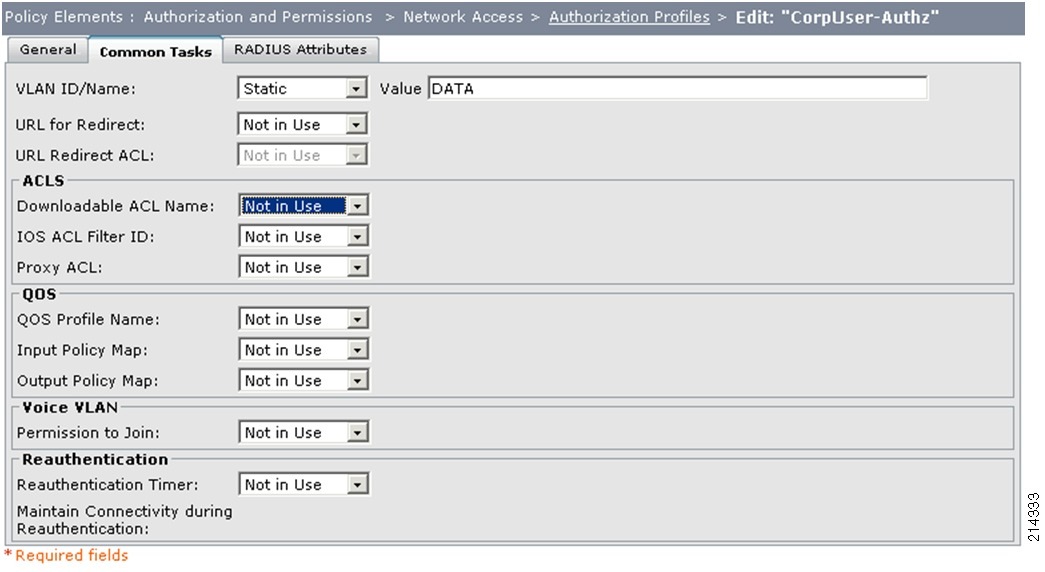Open the VLAN ID/Name Static dropdown
This screenshot has width=1045, height=572.
pyautogui.click(x=302, y=89)
